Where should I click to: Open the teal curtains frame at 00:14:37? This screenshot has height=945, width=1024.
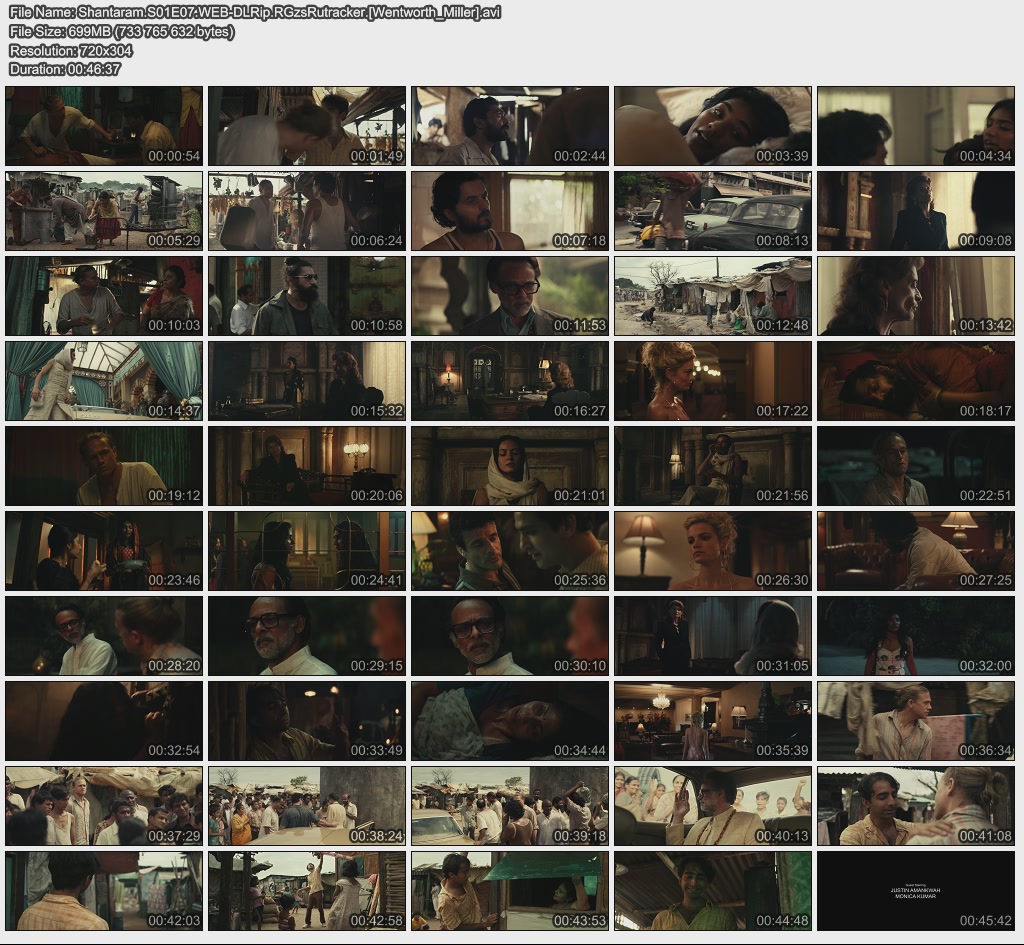(x=104, y=381)
